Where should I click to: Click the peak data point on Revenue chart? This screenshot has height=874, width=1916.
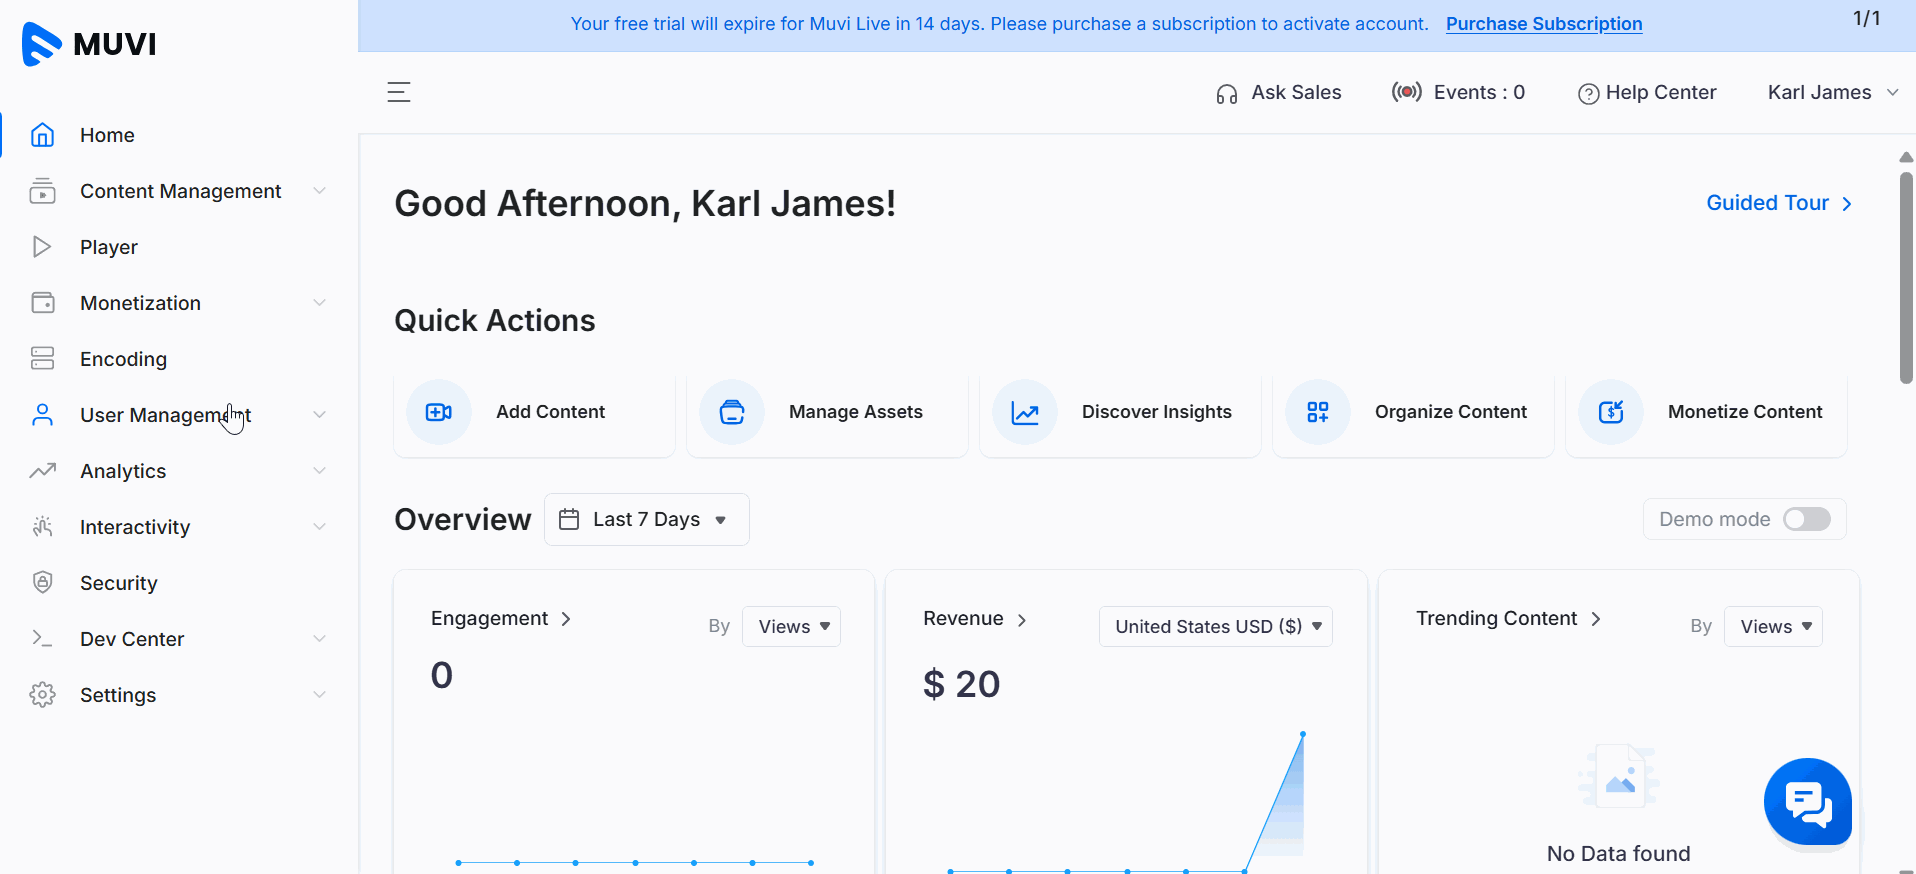(x=1302, y=735)
